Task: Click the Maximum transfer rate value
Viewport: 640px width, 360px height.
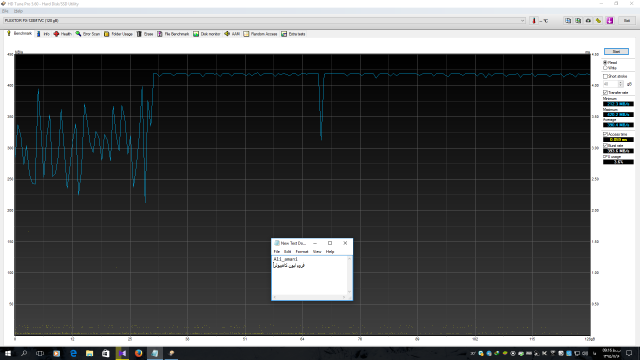Action: click(618, 115)
